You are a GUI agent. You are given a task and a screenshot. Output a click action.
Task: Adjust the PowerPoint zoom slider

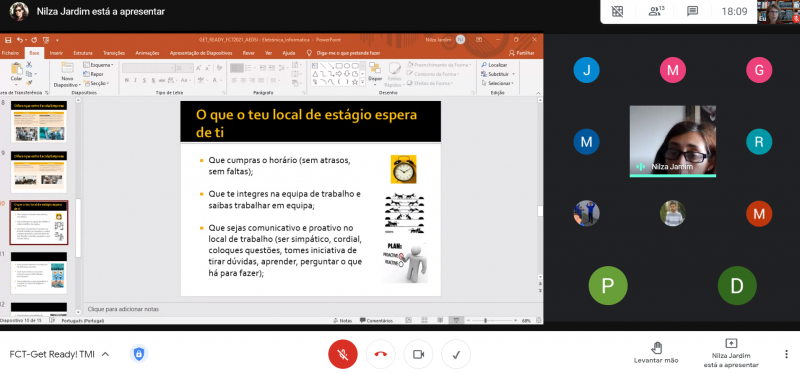click(x=485, y=320)
